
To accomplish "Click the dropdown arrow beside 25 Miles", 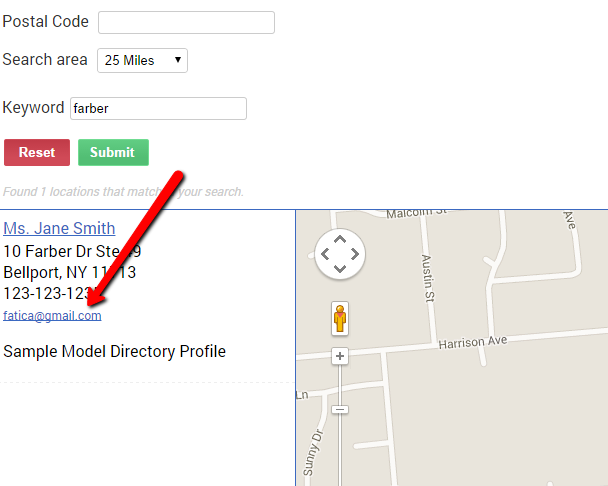I will [x=178, y=60].
